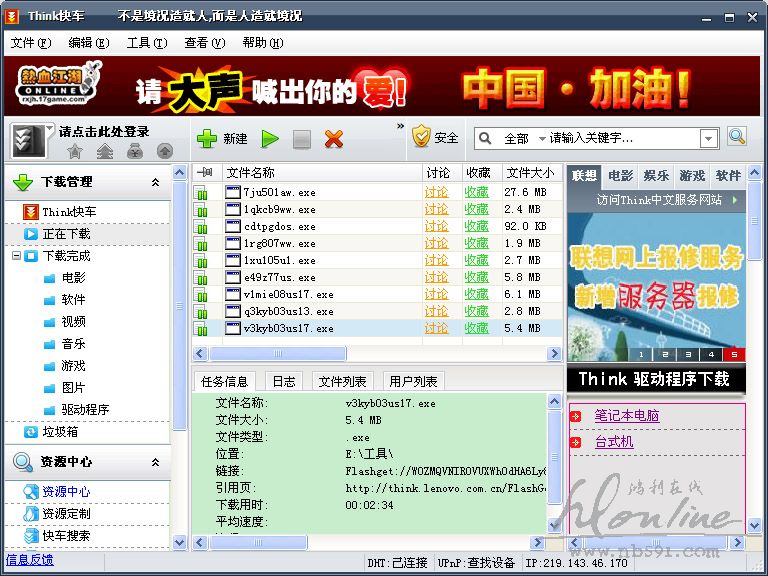Open the 工具 menu

[x=145, y=43]
